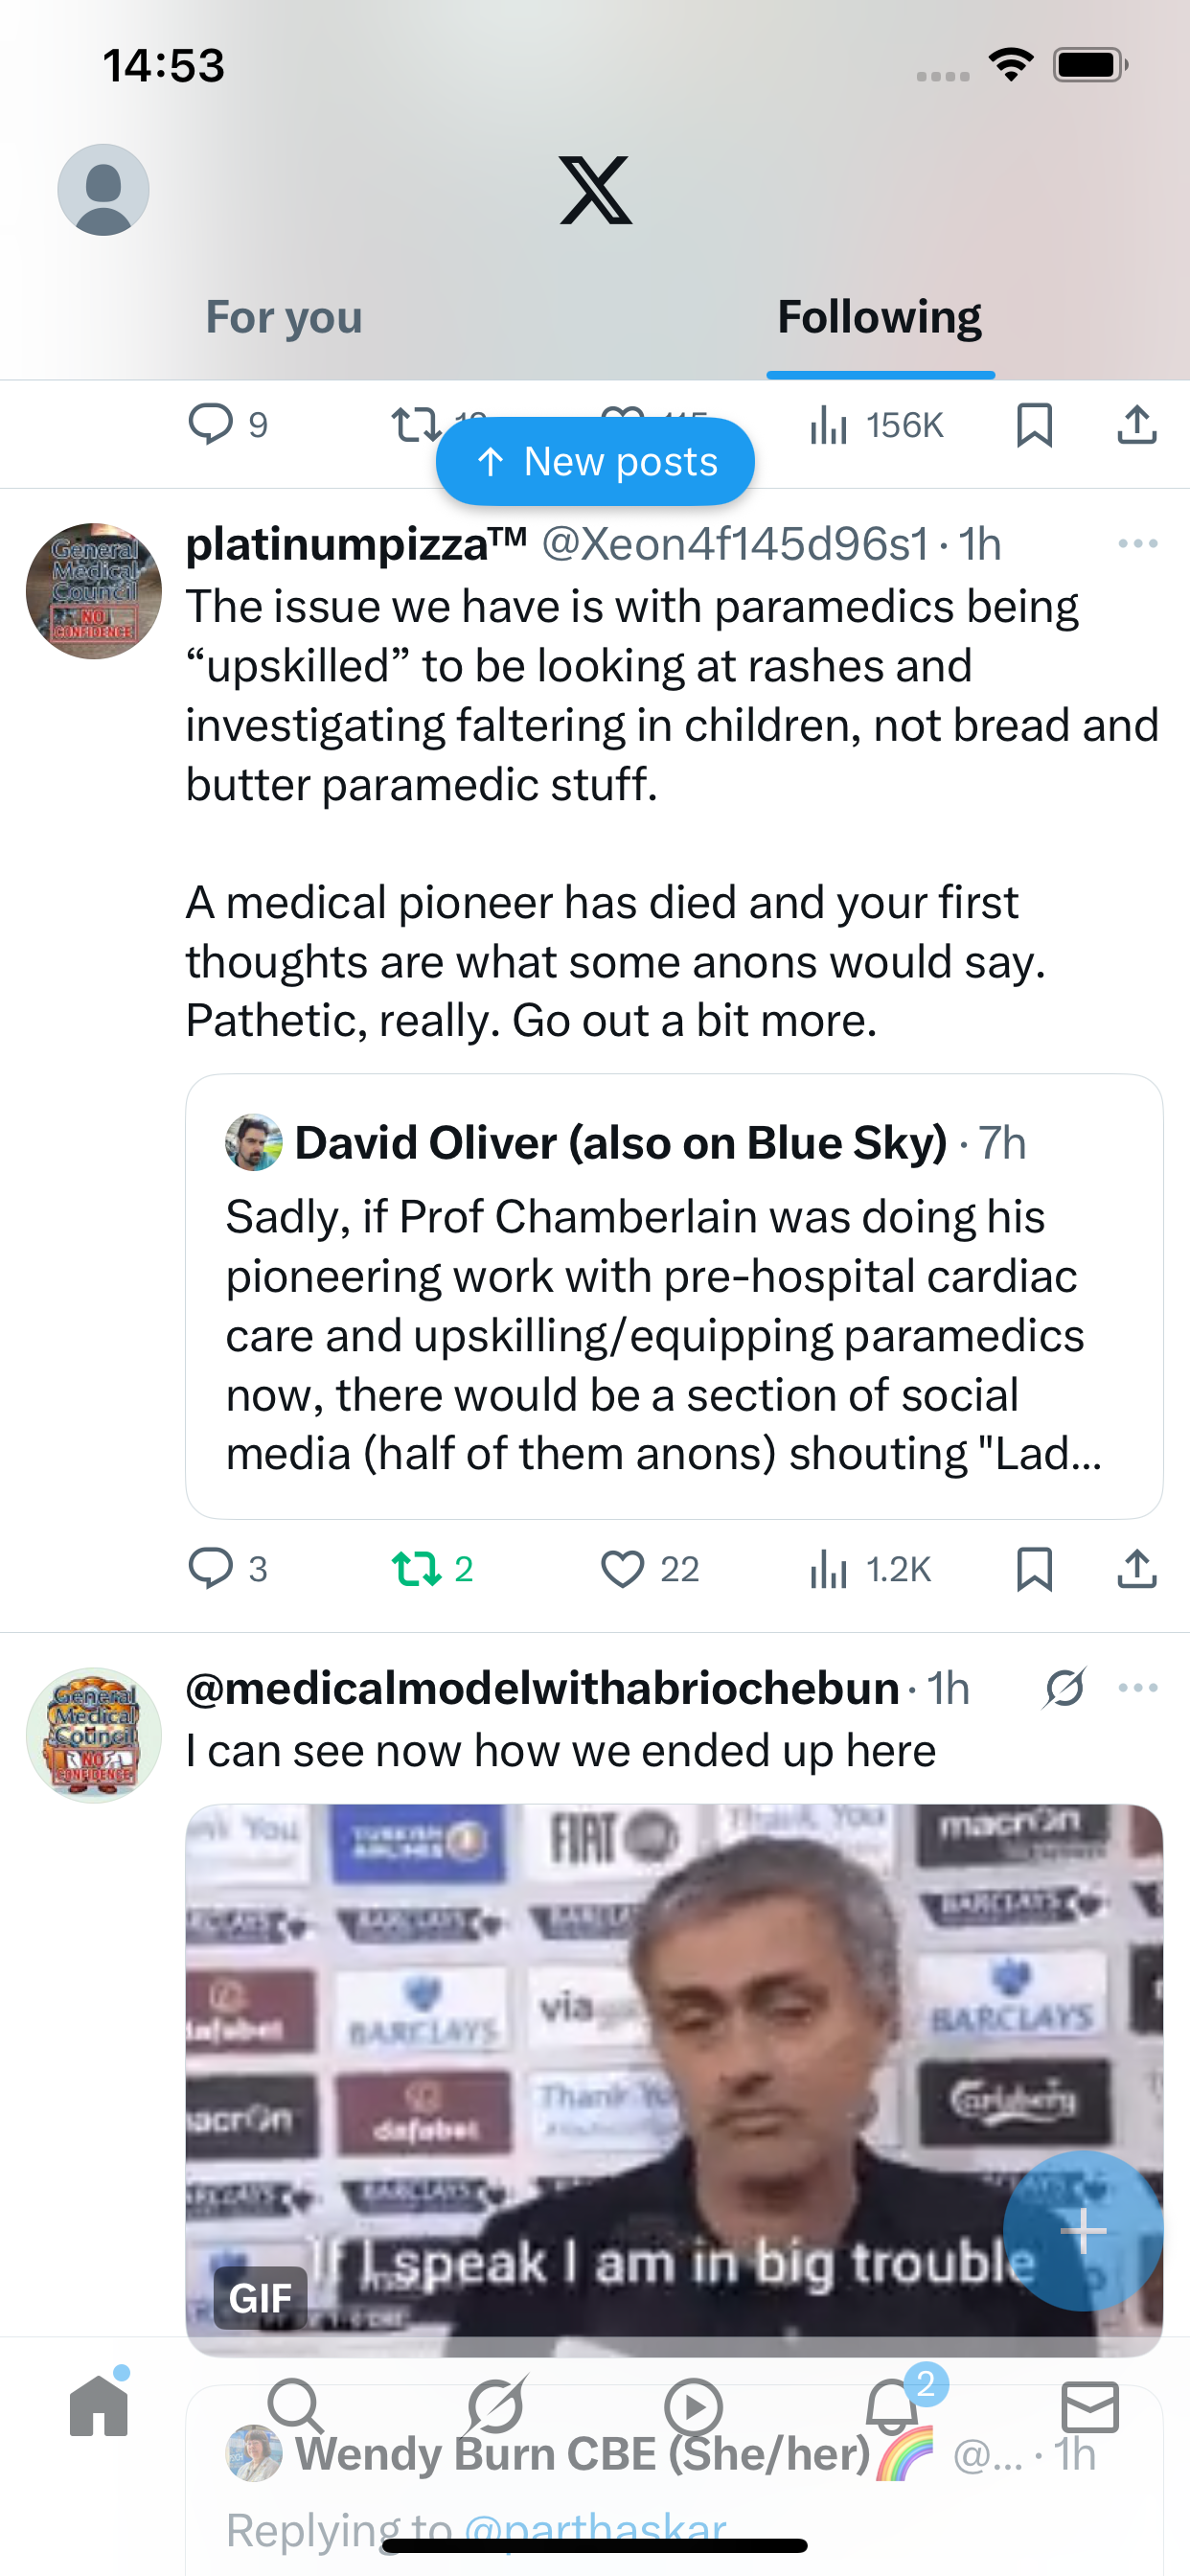Viewport: 1190px width, 2576px height.
Task: Open search from the bottom navigation
Action: [296, 2405]
